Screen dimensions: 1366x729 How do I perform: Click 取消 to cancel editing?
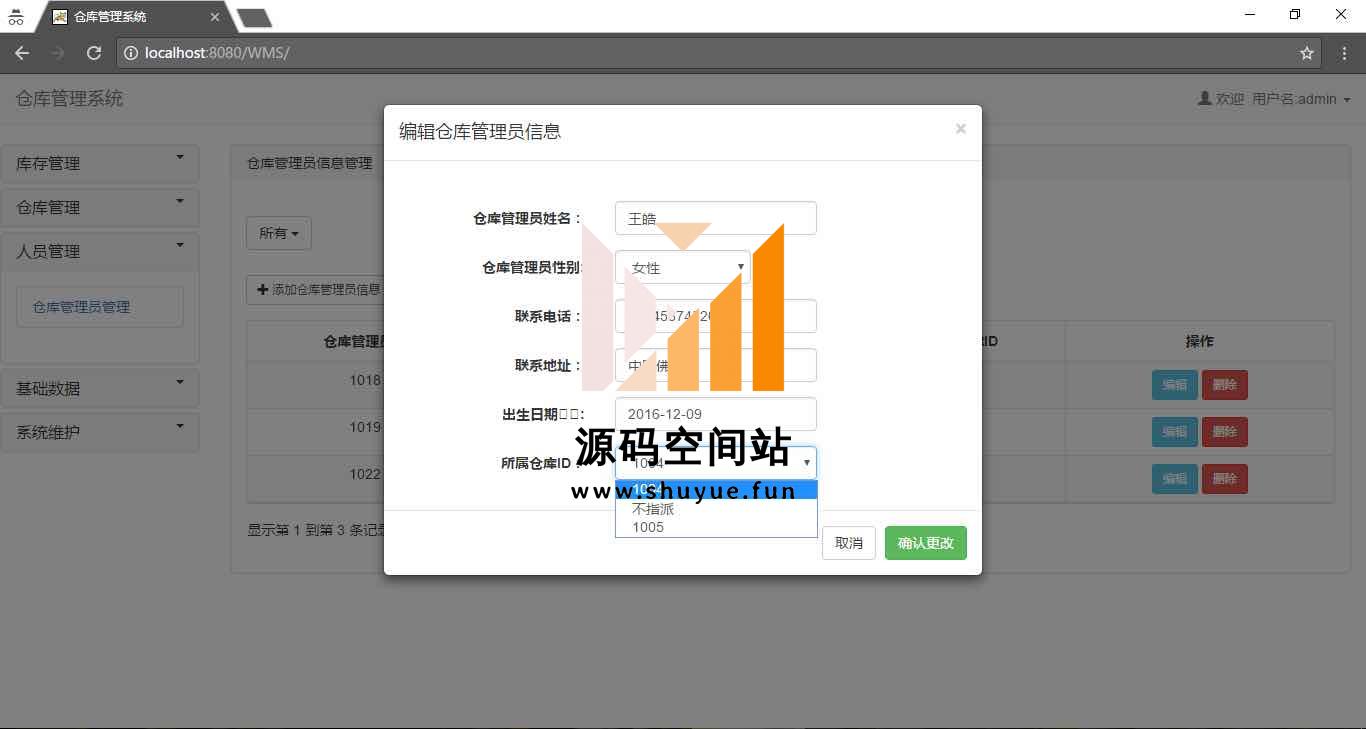(x=849, y=543)
